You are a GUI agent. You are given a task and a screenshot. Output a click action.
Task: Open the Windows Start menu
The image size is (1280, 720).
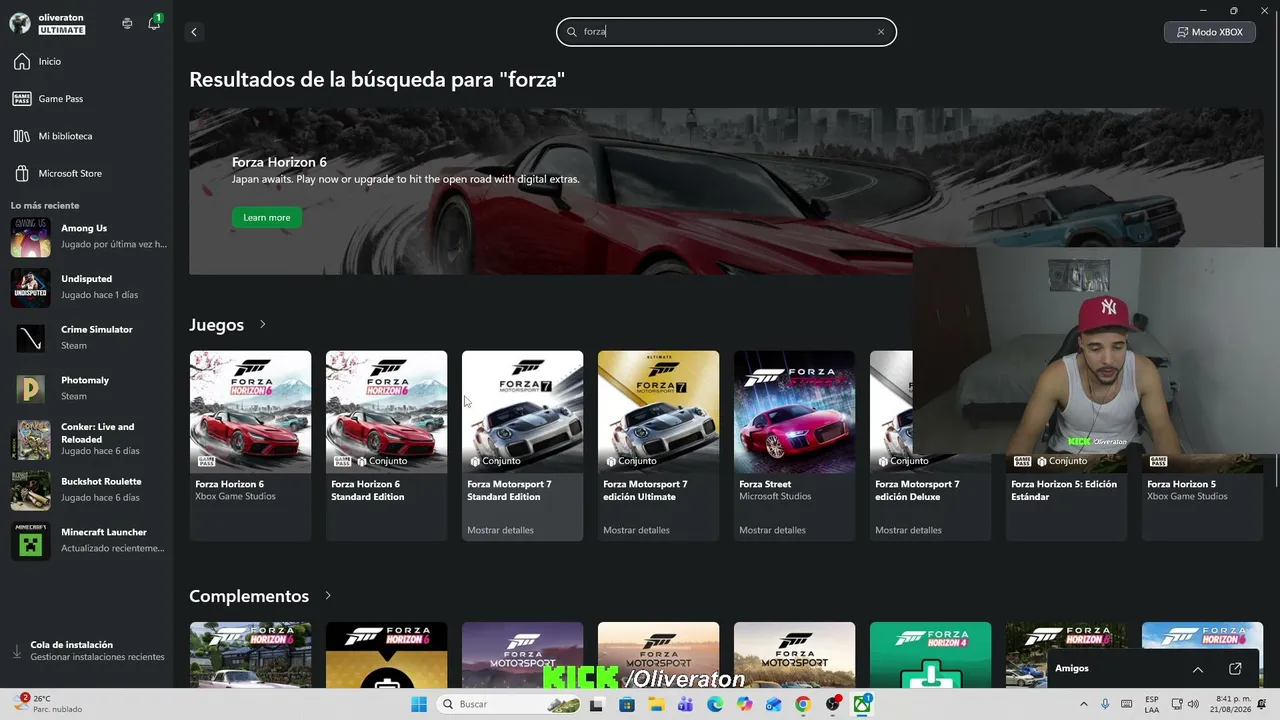tap(419, 704)
